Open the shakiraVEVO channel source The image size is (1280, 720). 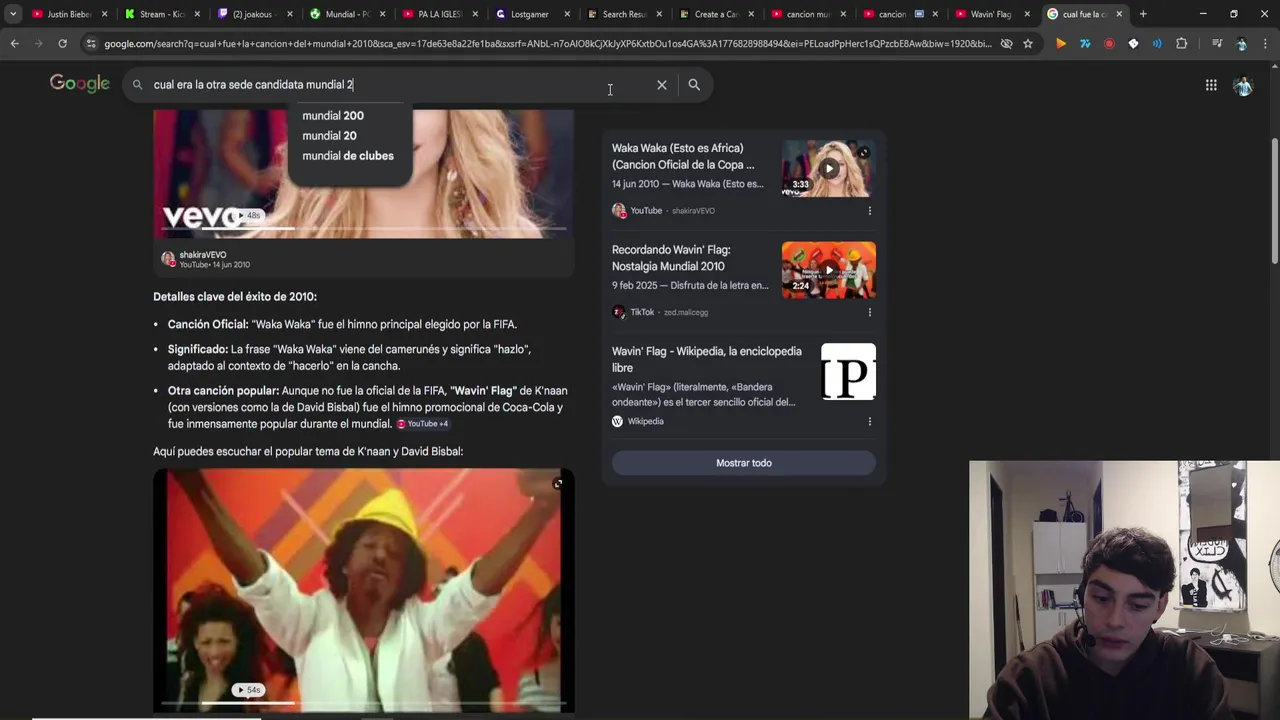pyautogui.click(x=207, y=260)
